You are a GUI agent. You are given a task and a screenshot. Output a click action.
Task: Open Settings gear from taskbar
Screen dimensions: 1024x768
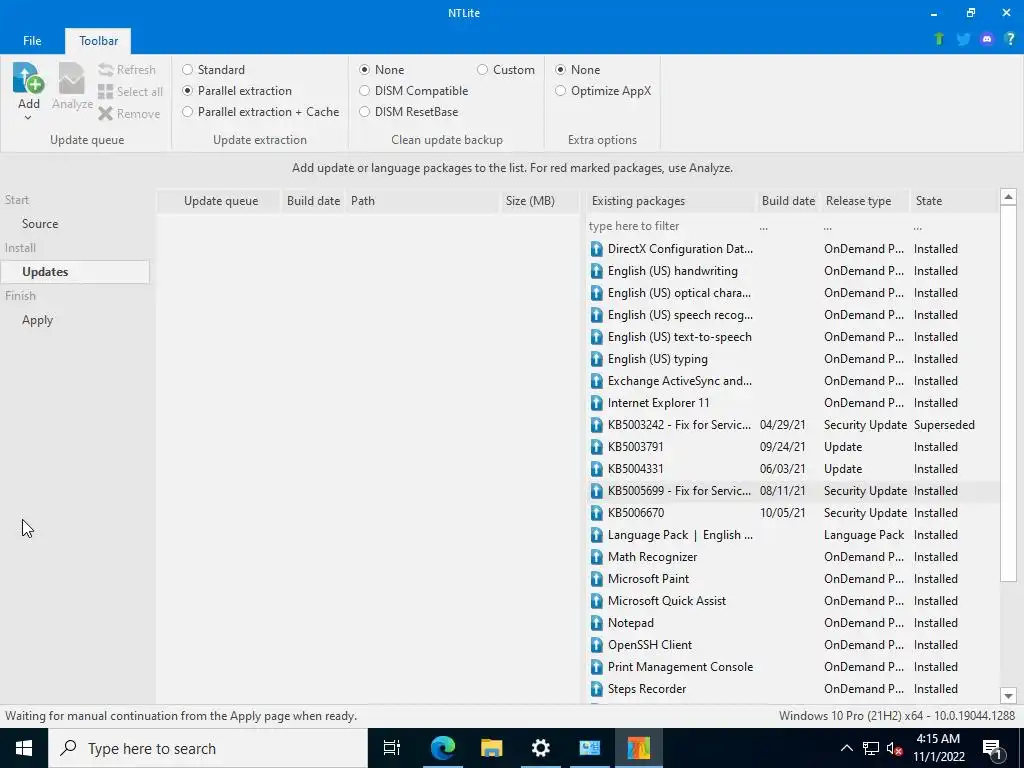click(x=541, y=748)
